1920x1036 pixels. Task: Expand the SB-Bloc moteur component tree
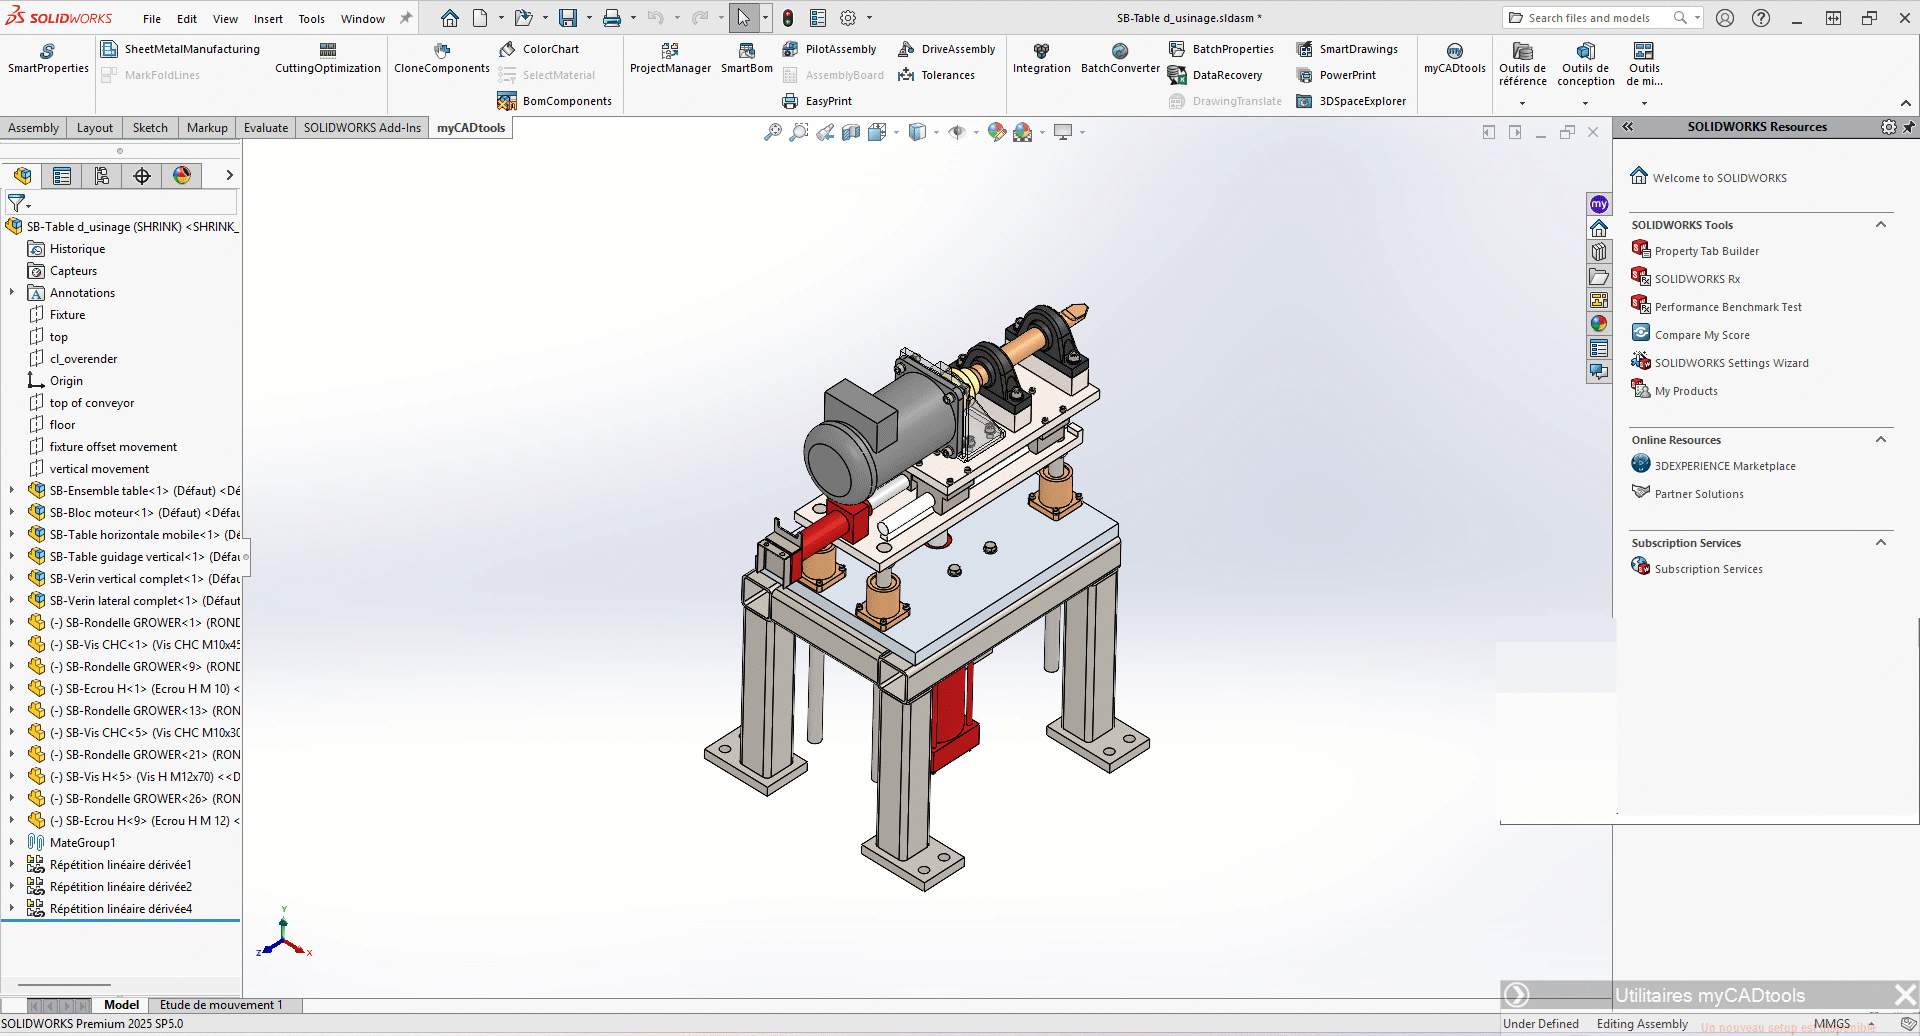click(12, 513)
